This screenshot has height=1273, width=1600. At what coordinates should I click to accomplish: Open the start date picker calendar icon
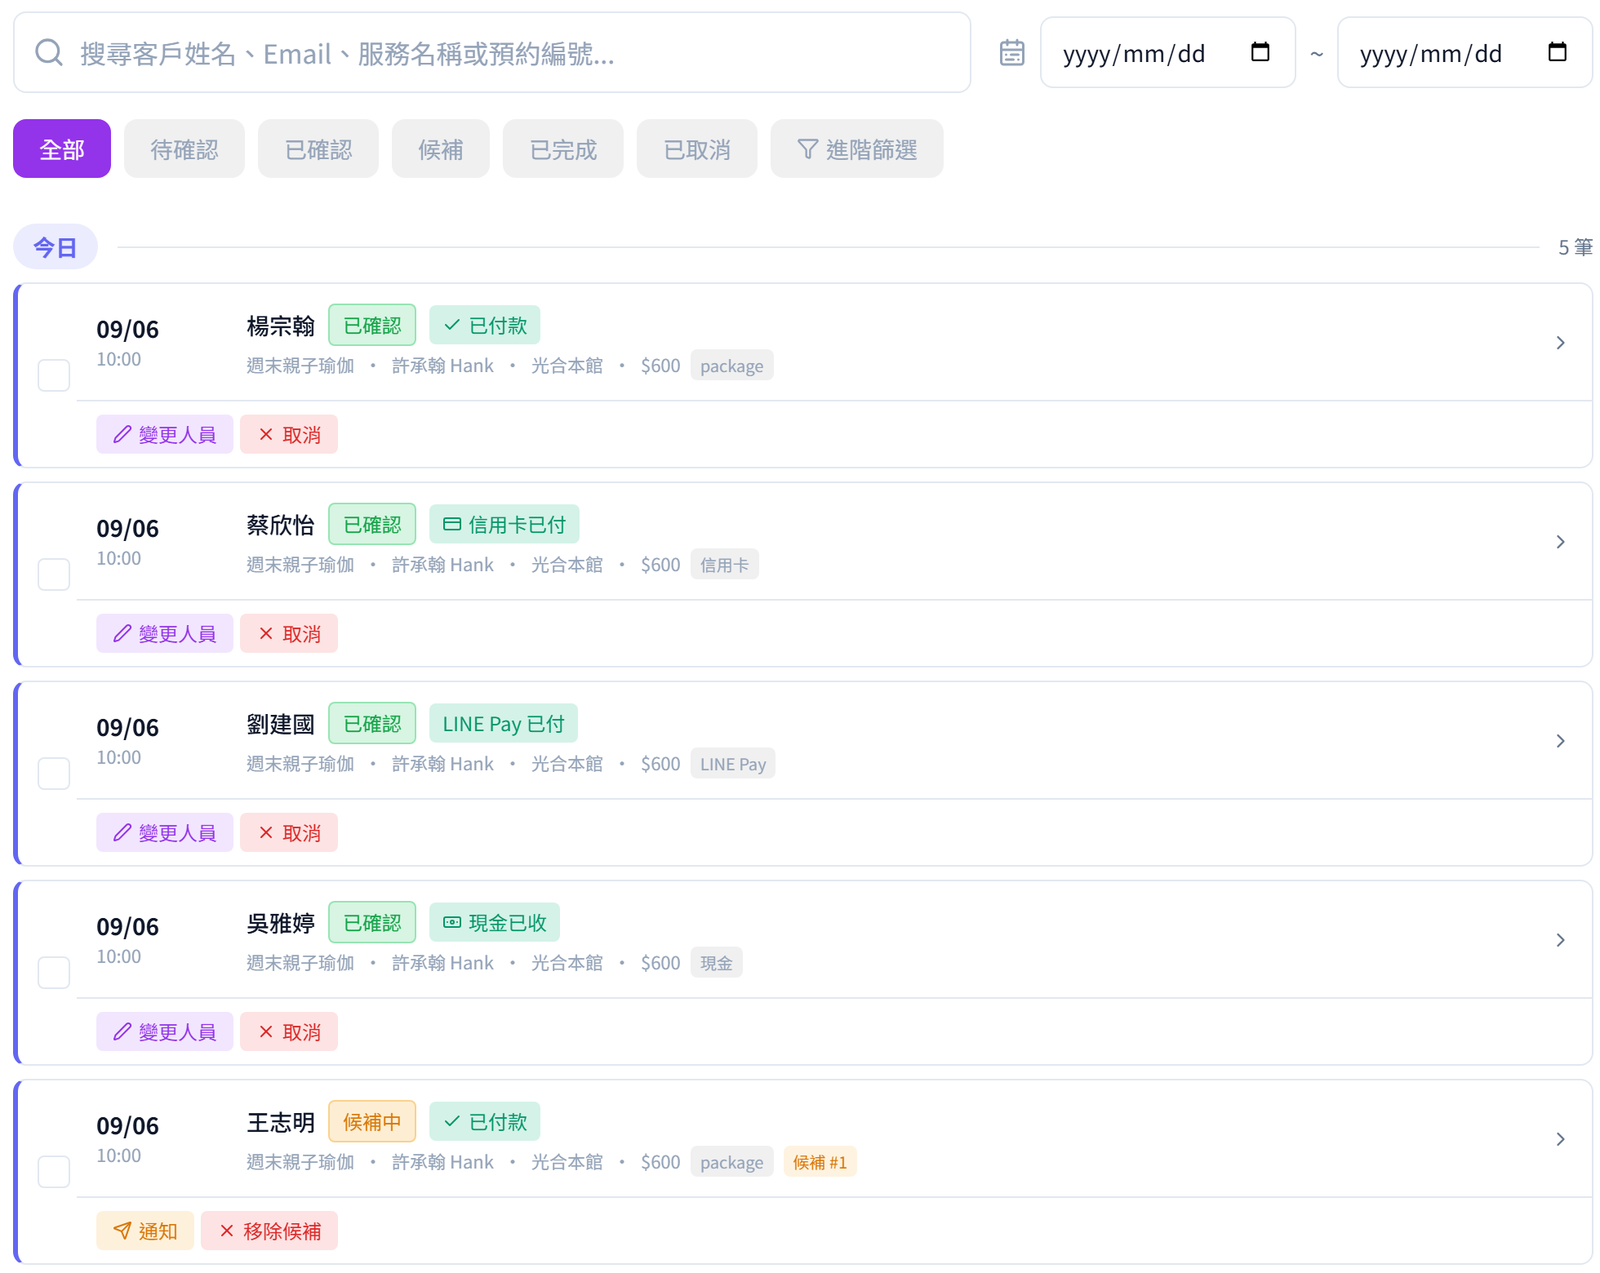[1260, 52]
